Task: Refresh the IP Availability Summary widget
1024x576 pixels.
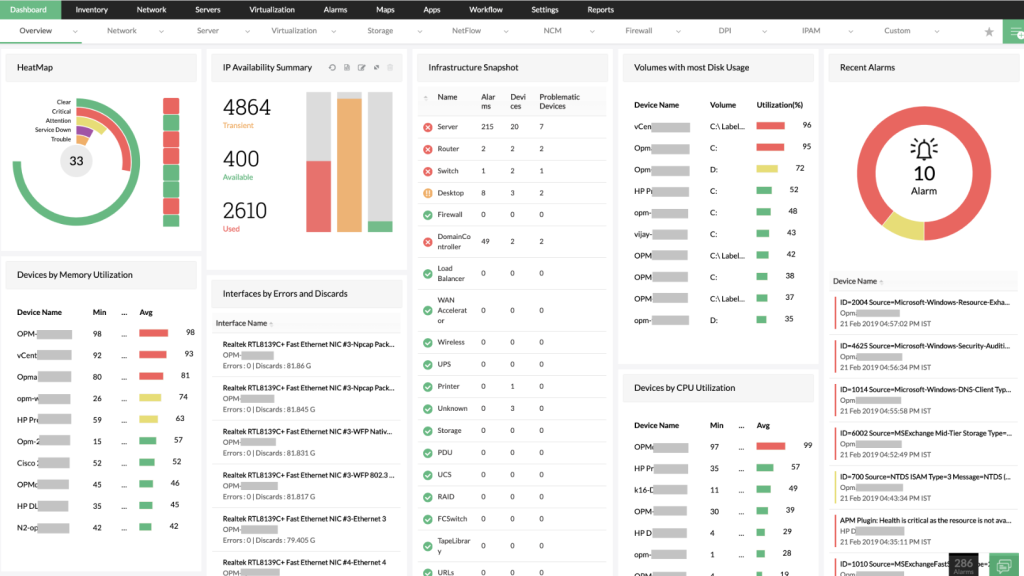Action: point(332,67)
